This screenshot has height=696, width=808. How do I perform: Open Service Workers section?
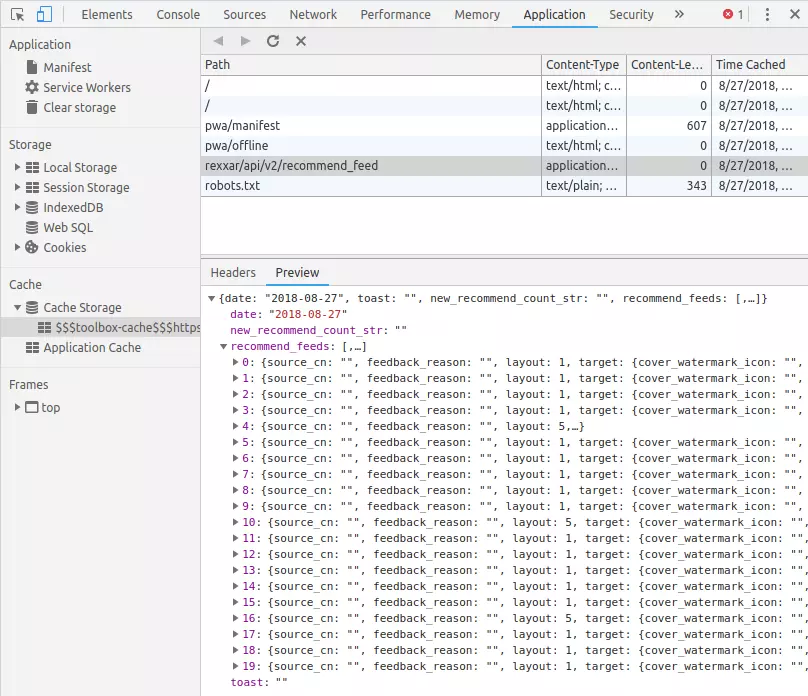click(x=87, y=88)
